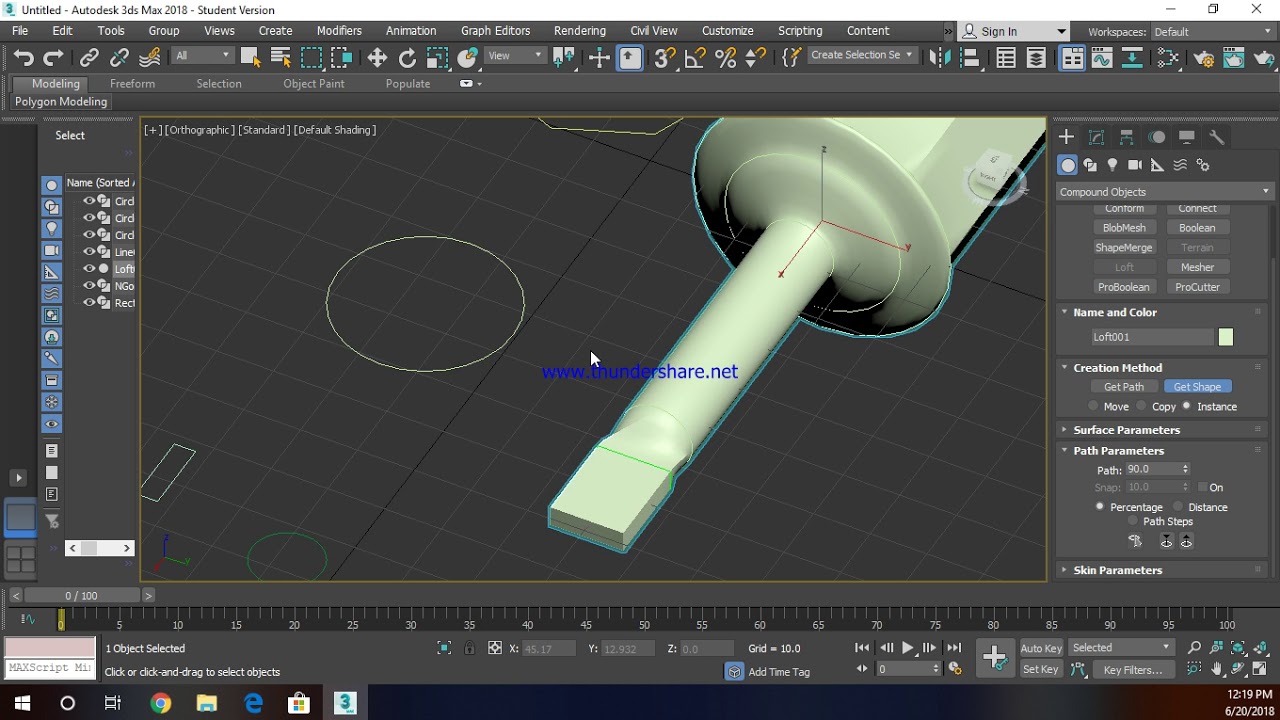1280x720 pixels.
Task: Click the ProBoolean button
Action: [1124, 287]
